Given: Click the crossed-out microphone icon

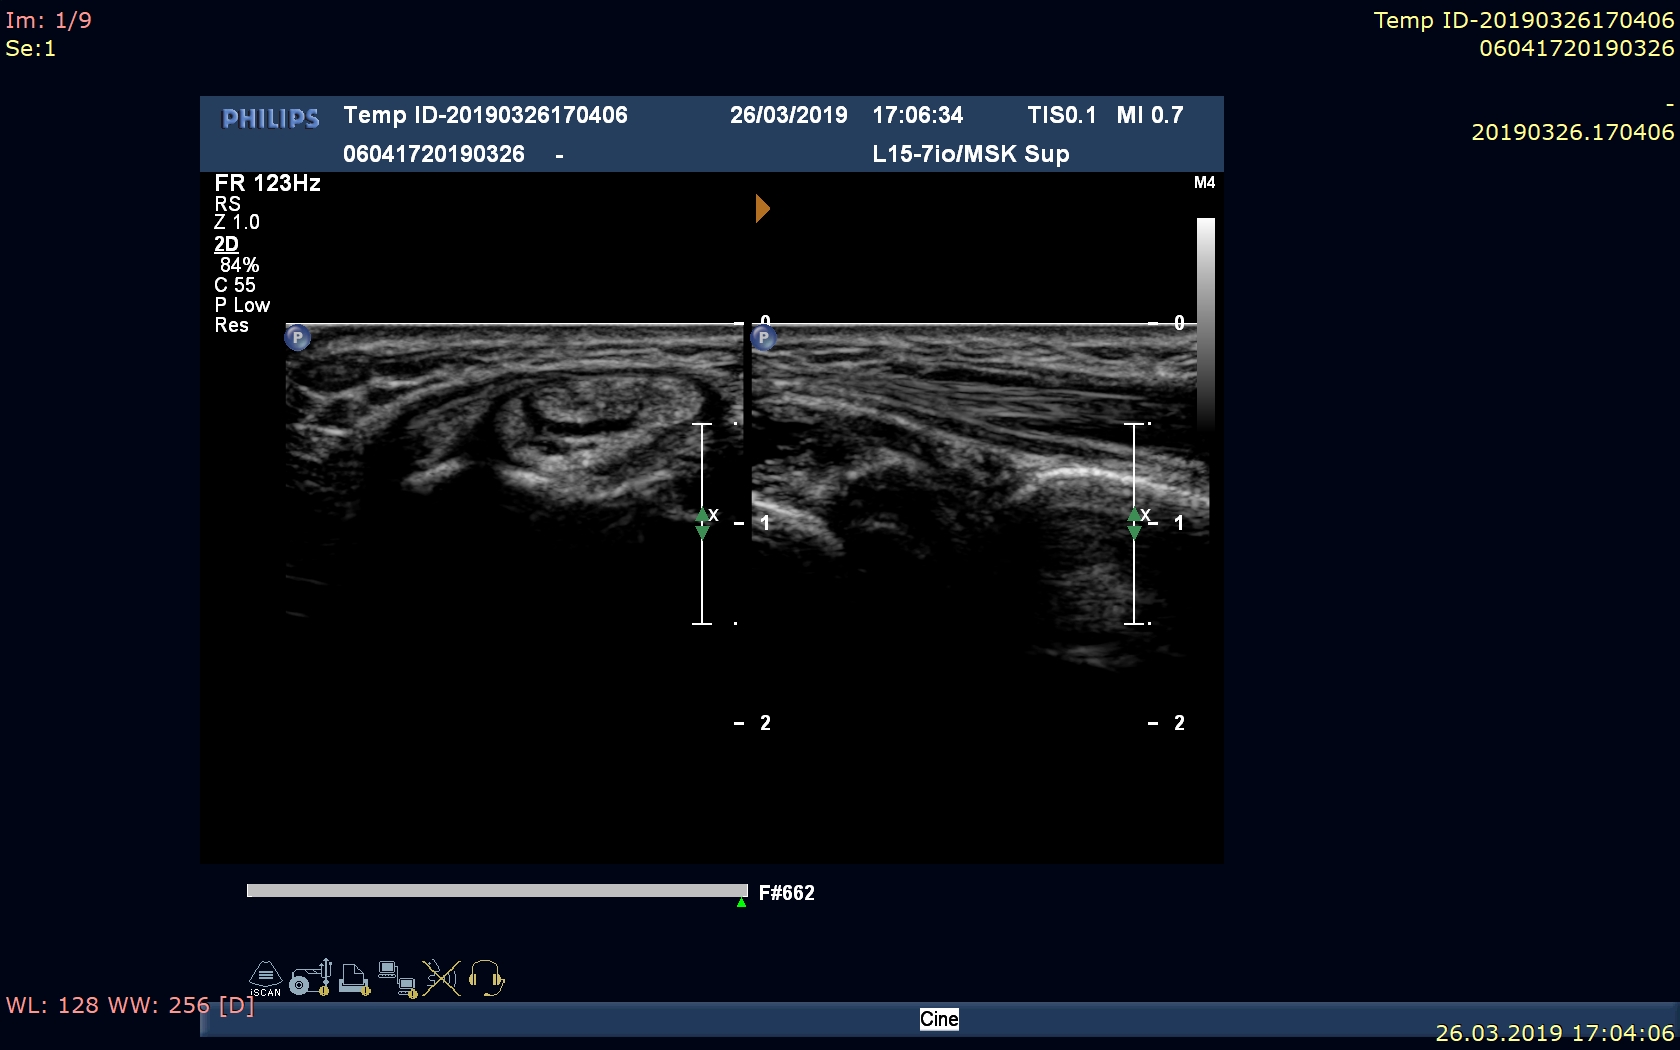Looking at the screenshot, I should point(441,978).
